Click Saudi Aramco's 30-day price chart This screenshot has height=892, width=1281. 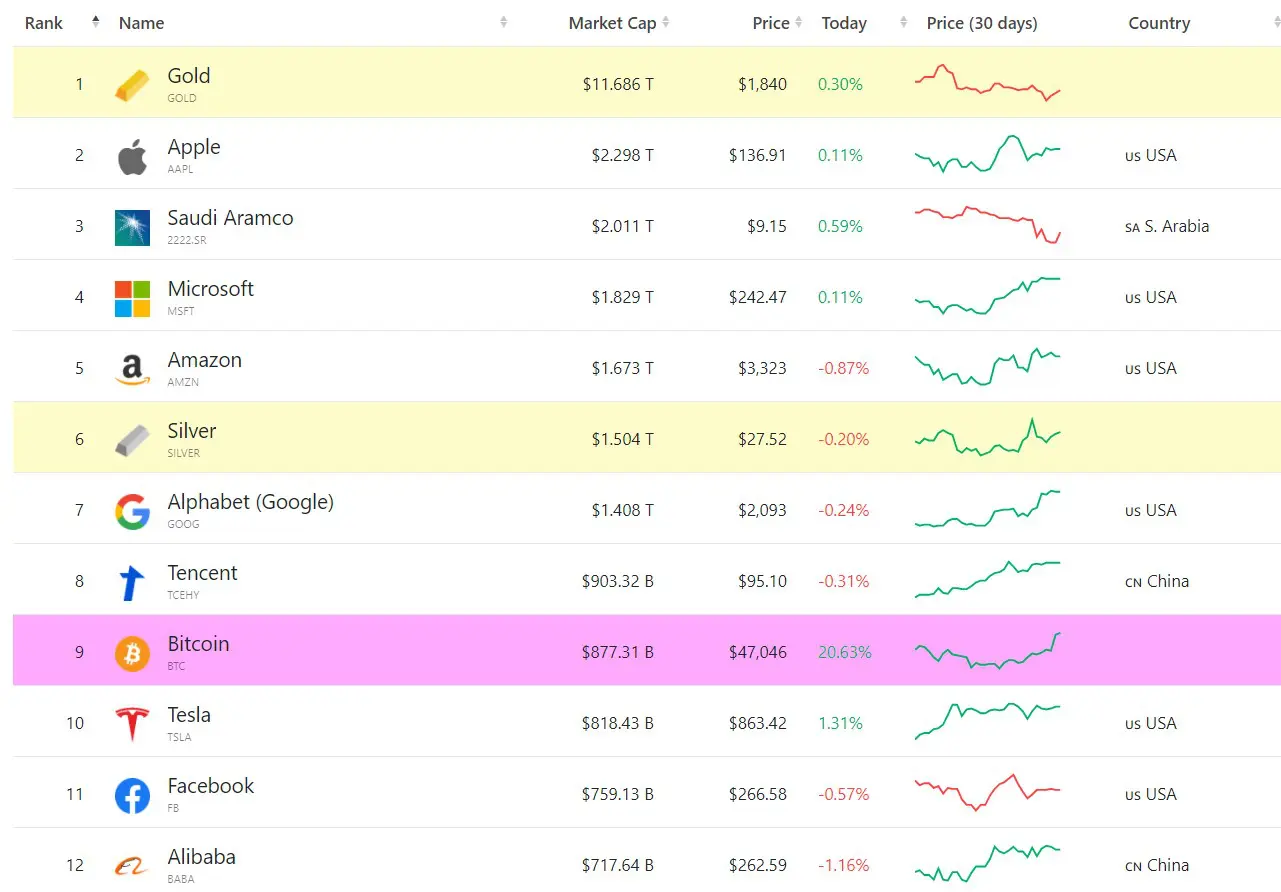988,225
